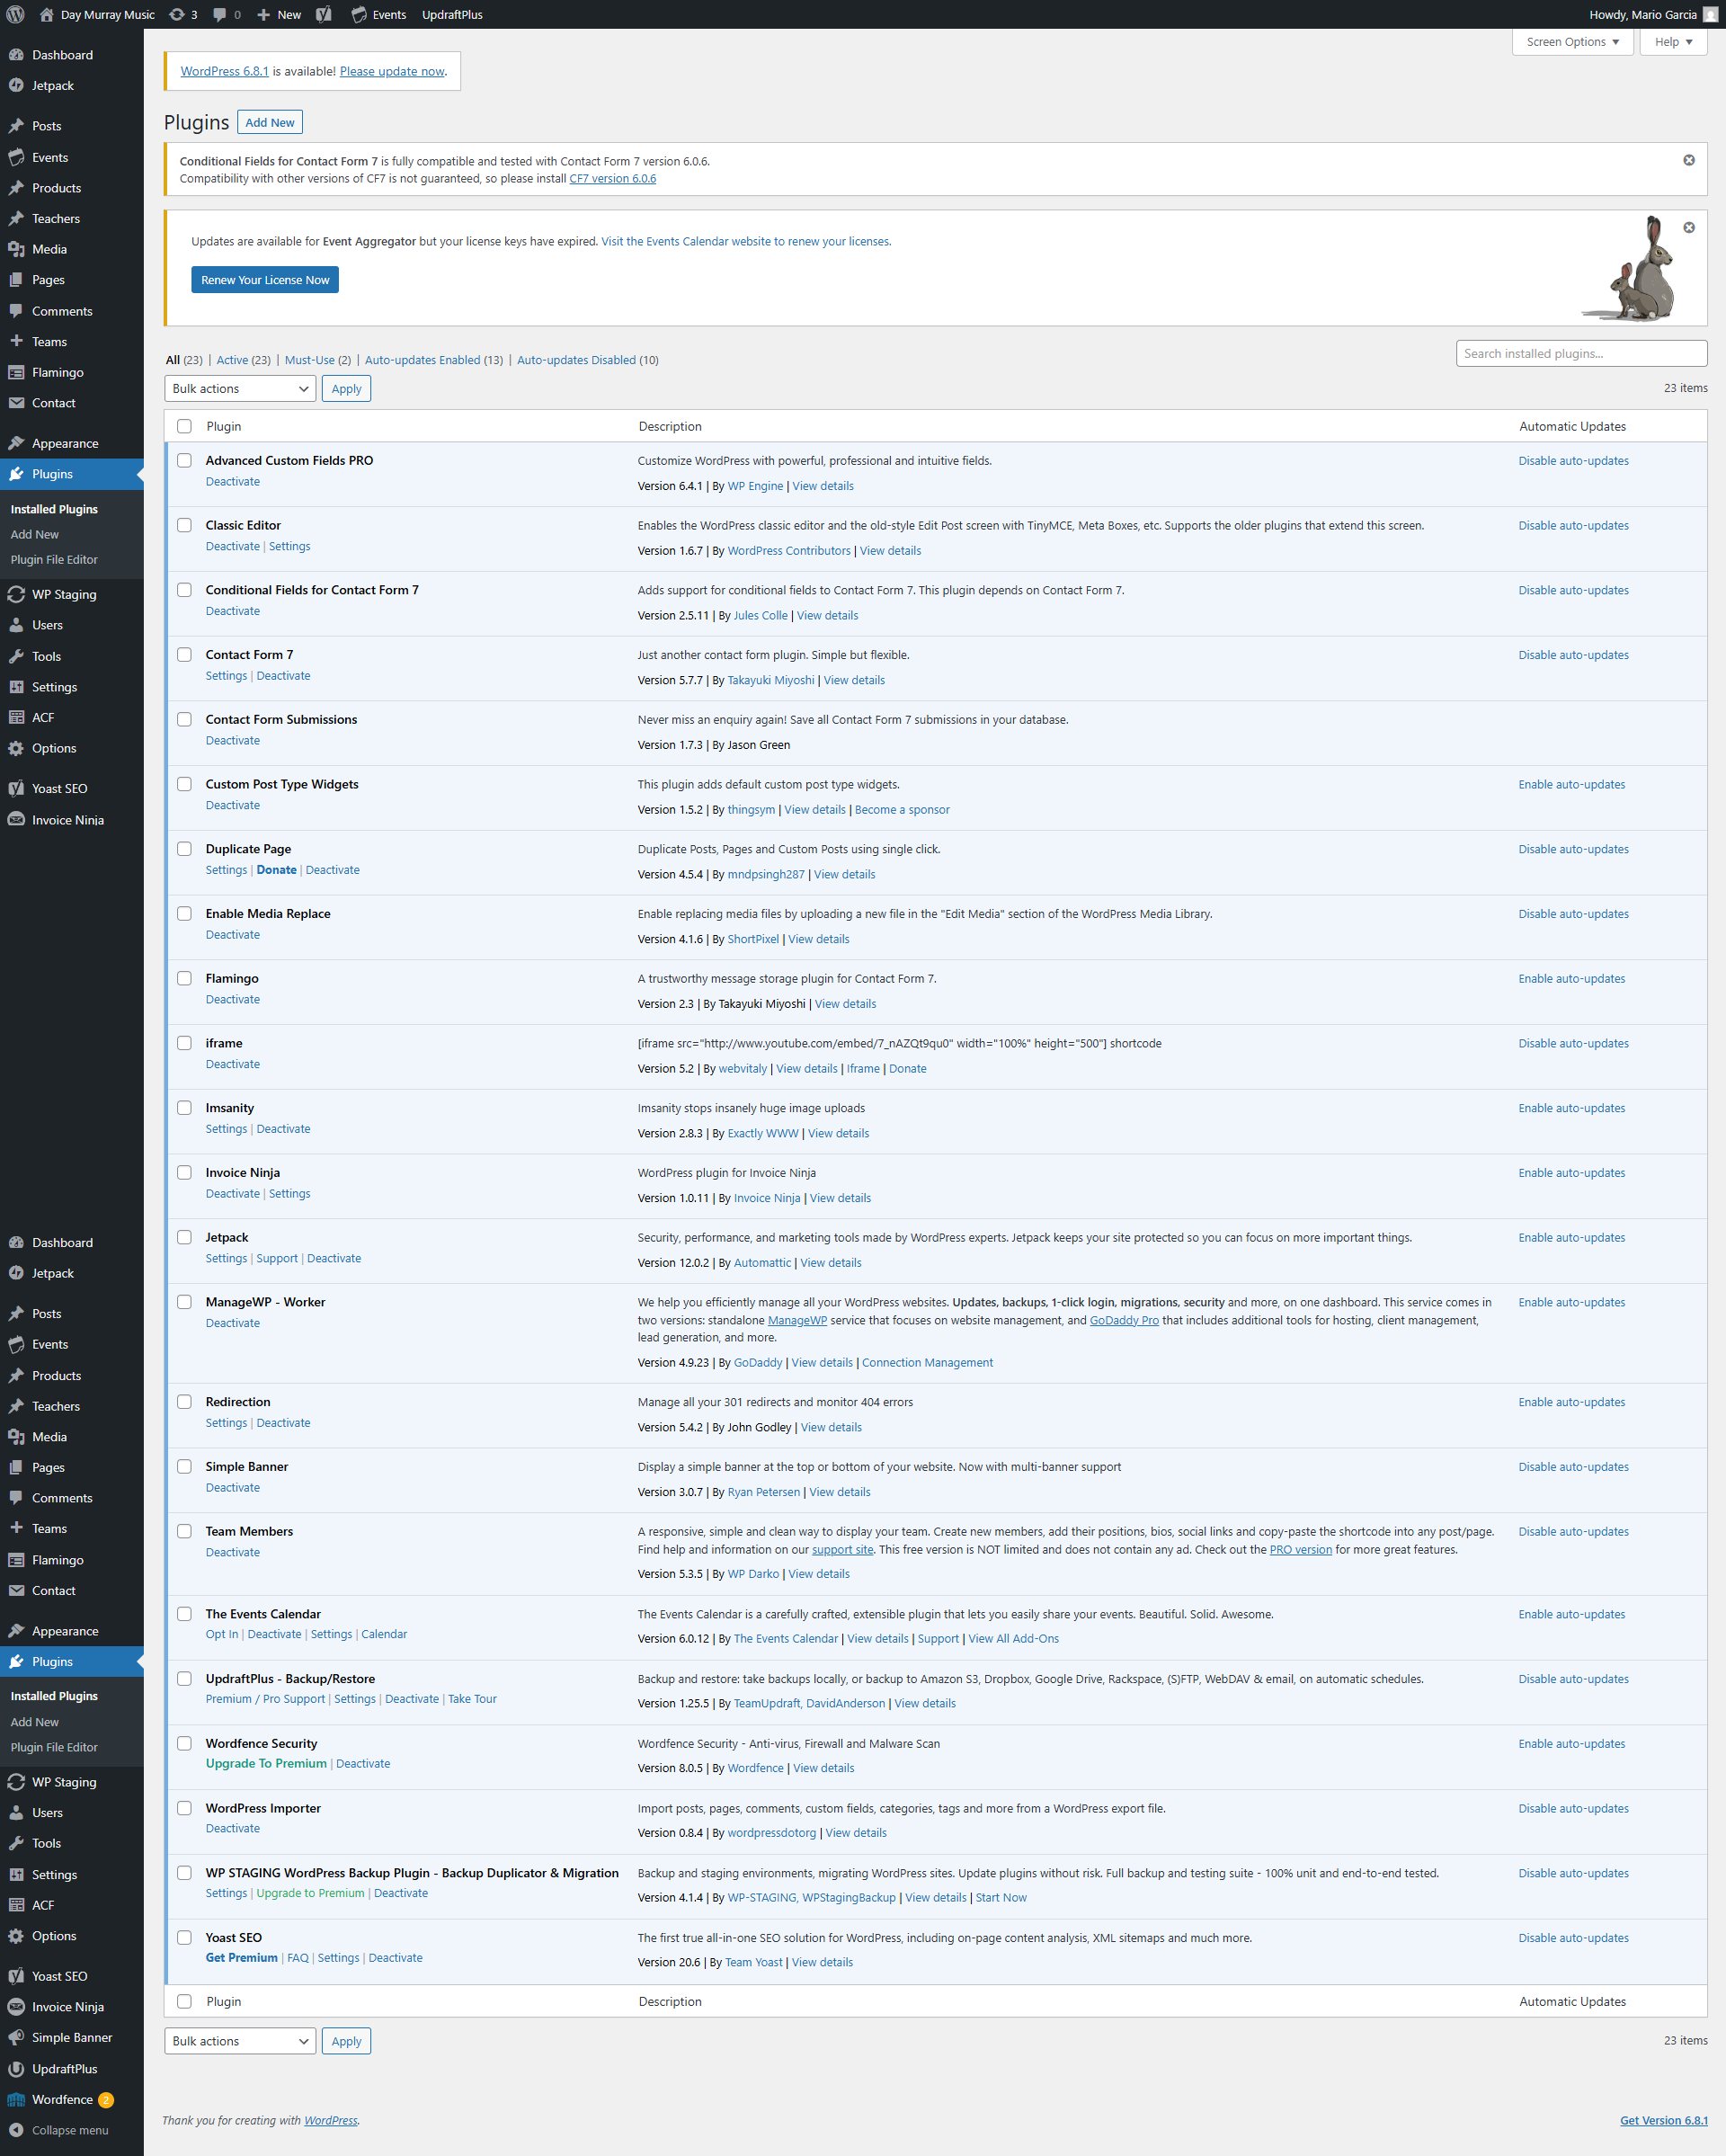Screen dimensions: 1726x2156
Task: Open the UpdraftPlus shield icon in sidebar
Action: 16,2068
